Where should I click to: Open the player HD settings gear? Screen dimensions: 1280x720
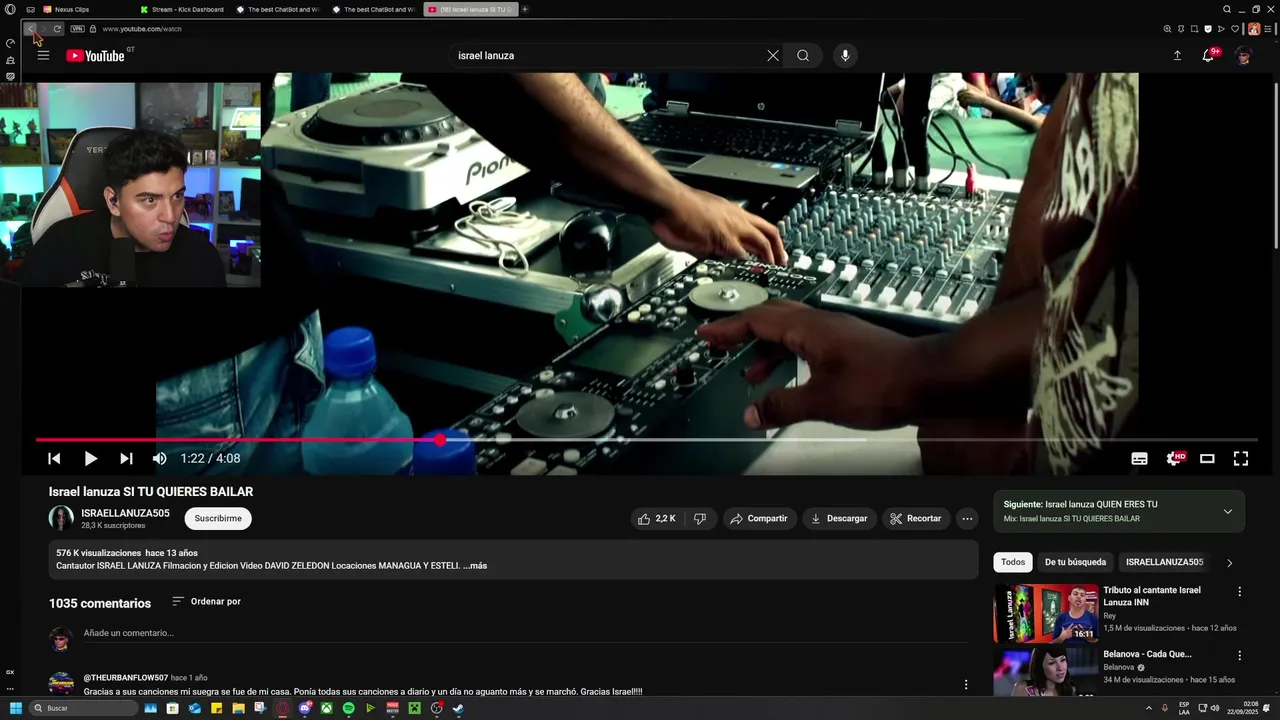point(1175,458)
